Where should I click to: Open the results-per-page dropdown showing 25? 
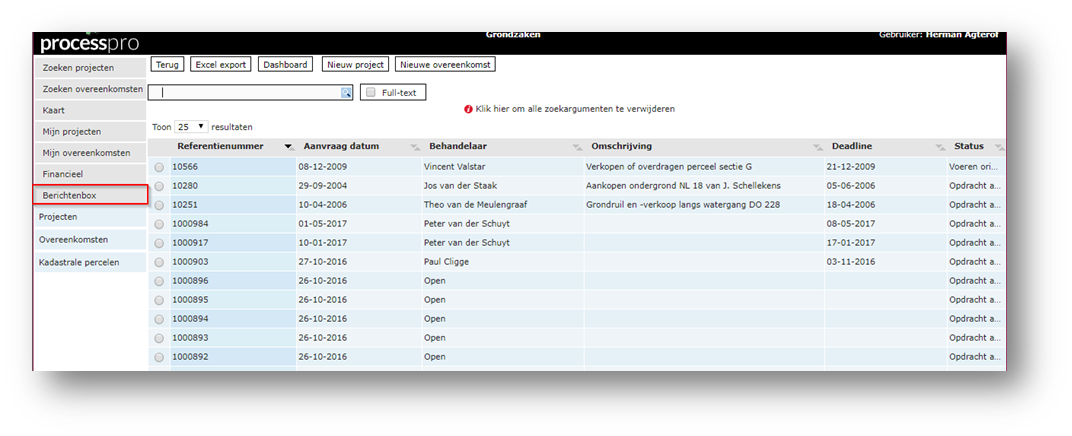pyautogui.click(x=191, y=128)
